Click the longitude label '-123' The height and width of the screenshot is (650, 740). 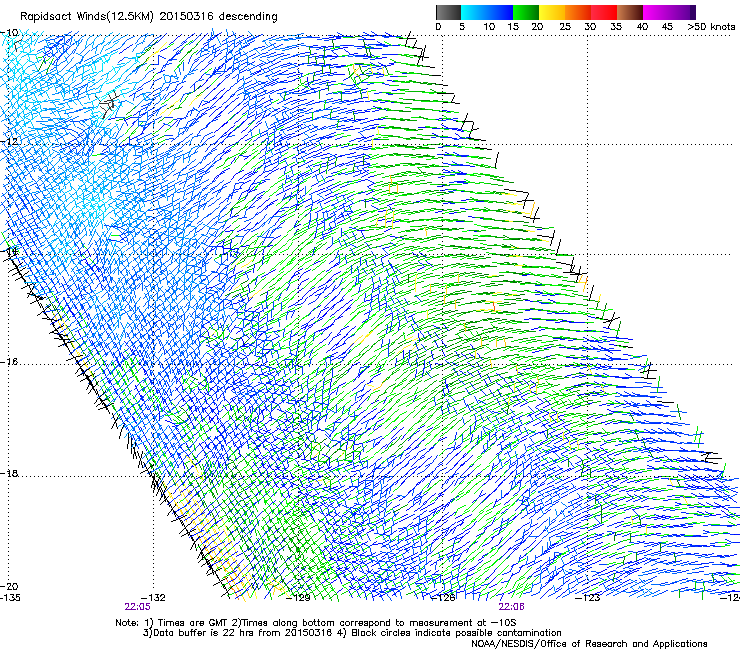[588, 598]
